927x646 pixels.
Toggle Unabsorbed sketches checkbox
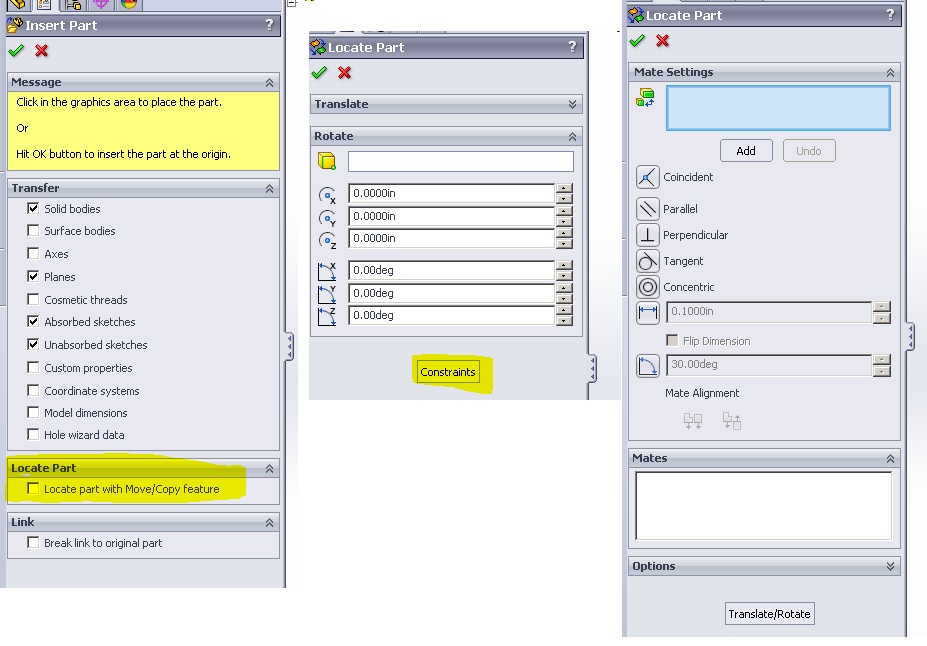(33, 344)
